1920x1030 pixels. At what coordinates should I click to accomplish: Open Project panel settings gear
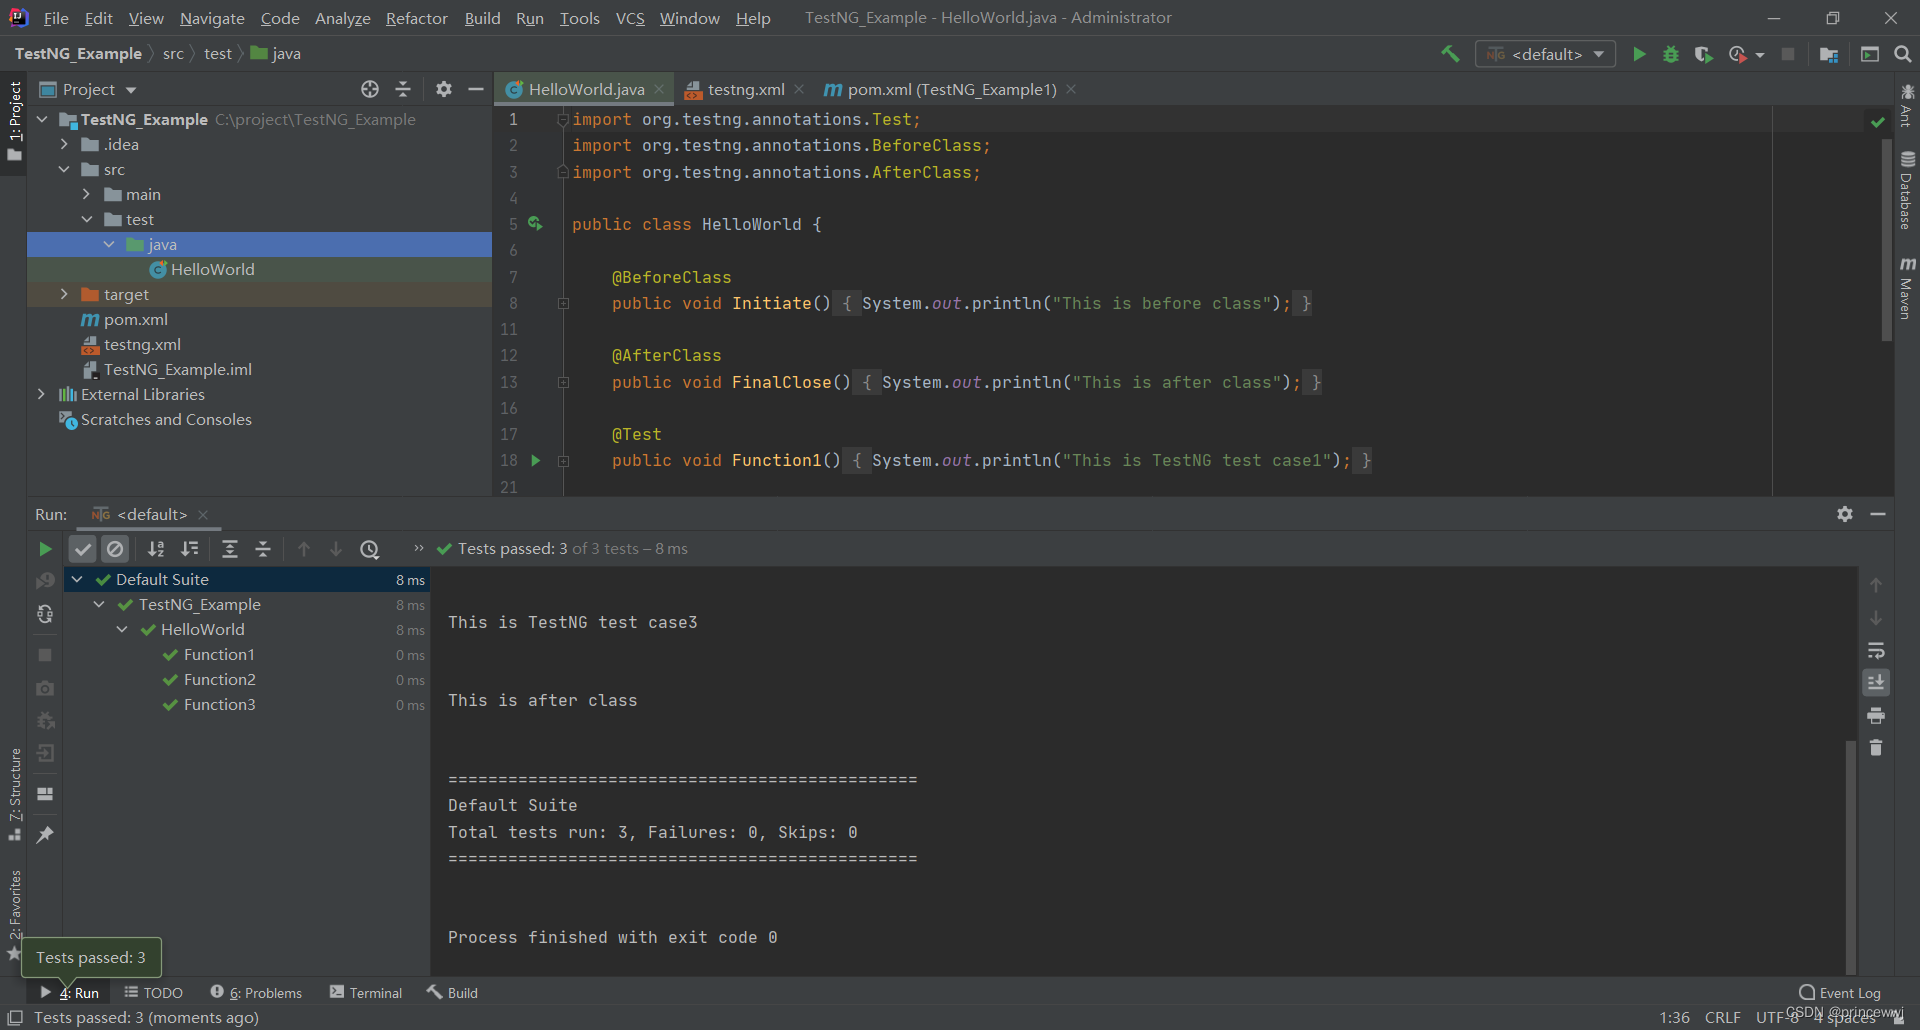pos(444,89)
